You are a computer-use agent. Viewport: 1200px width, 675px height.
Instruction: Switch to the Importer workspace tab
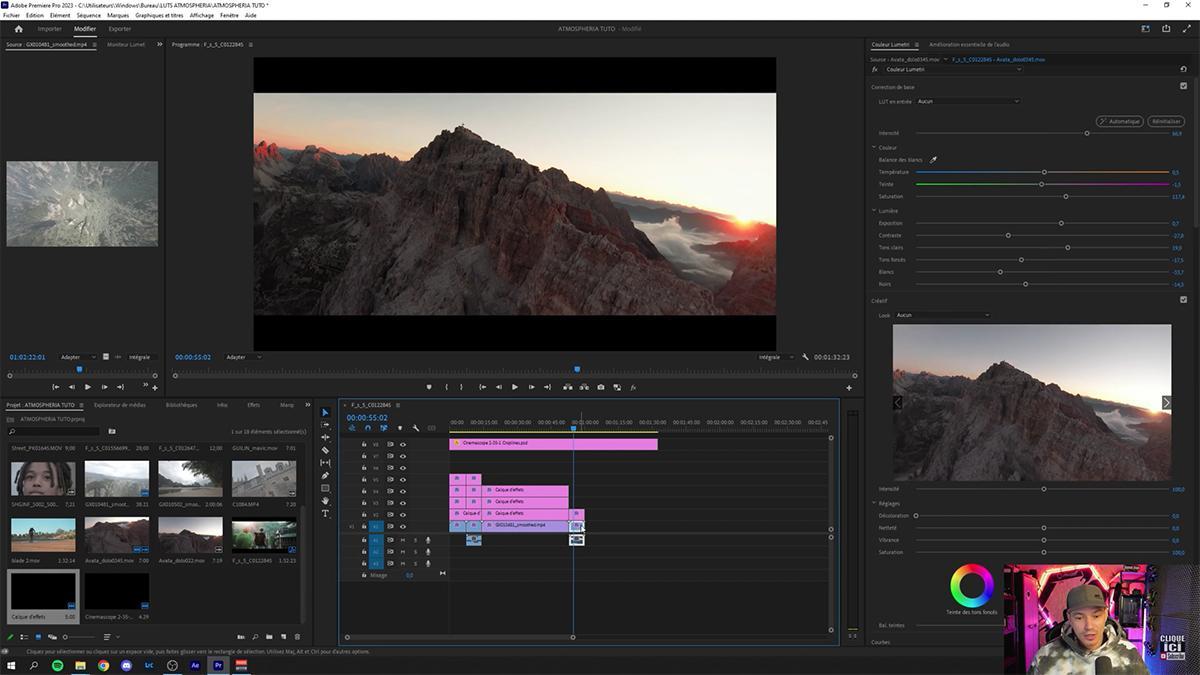click(x=50, y=29)
